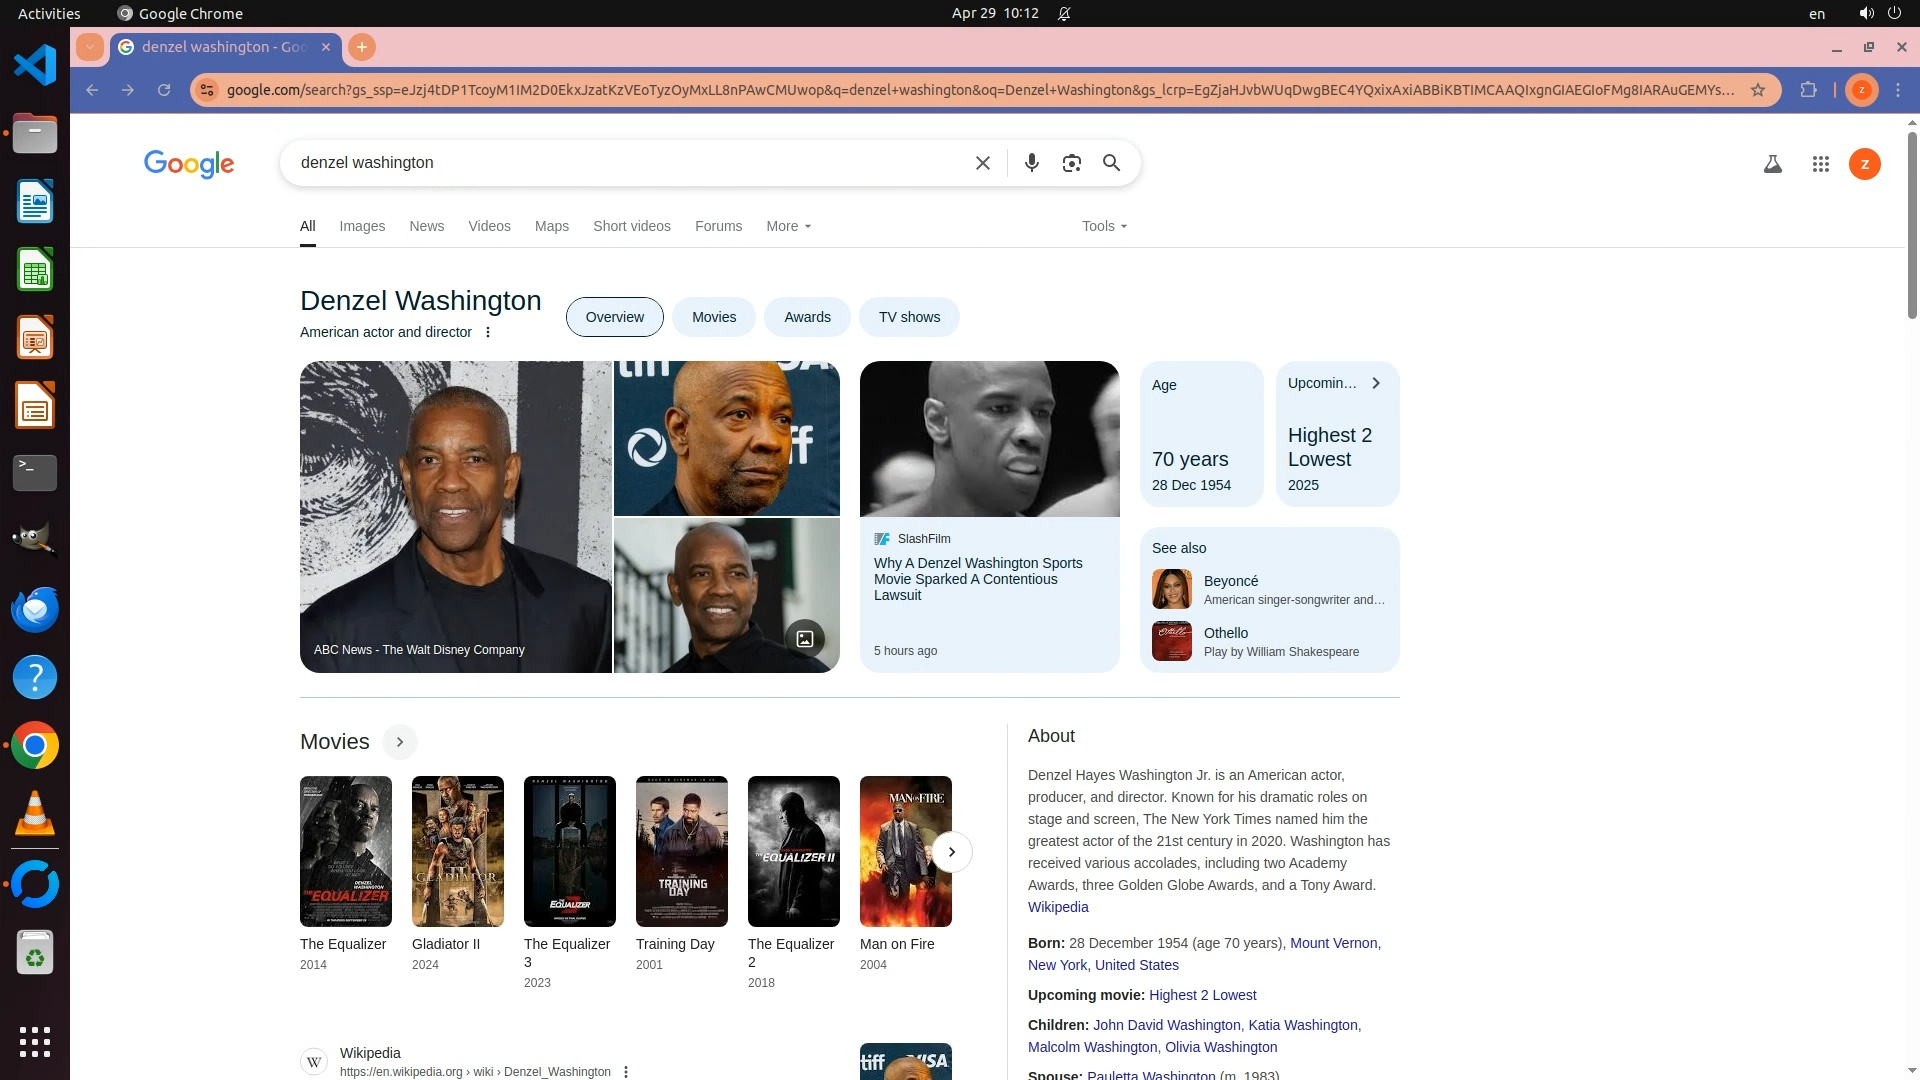The image size is (1920, 1080).
Task: Open the Tools dropdown
Action: coord(1104,226)
